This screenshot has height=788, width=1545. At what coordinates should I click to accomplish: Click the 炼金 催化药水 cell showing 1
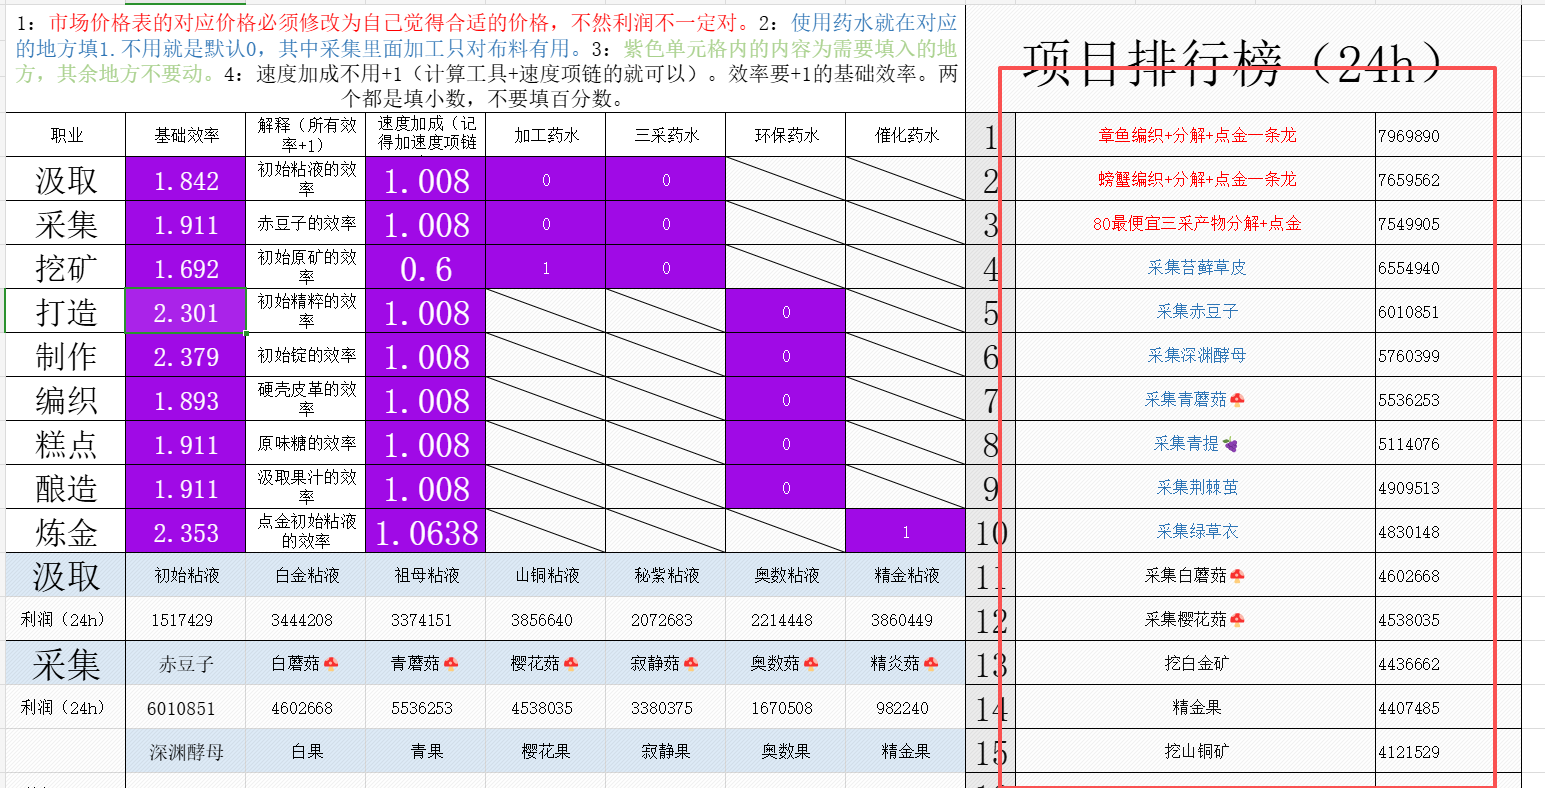tap(905, 532)
